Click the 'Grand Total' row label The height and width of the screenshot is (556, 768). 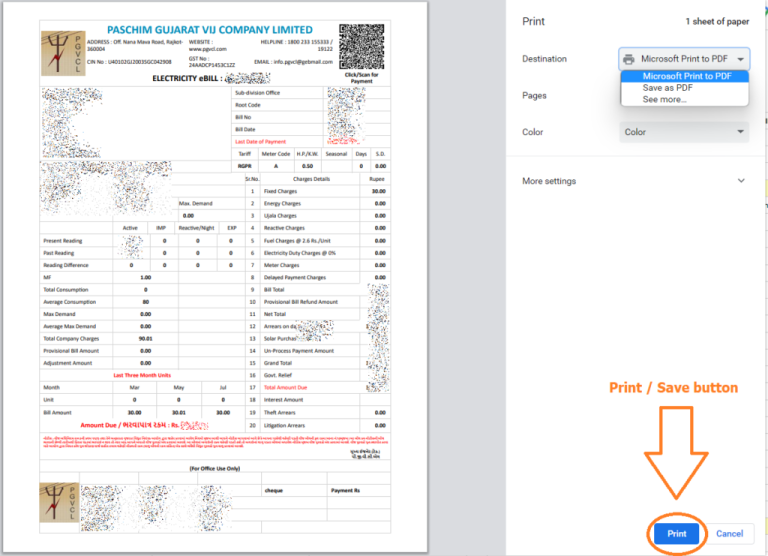tap(278, 363)
